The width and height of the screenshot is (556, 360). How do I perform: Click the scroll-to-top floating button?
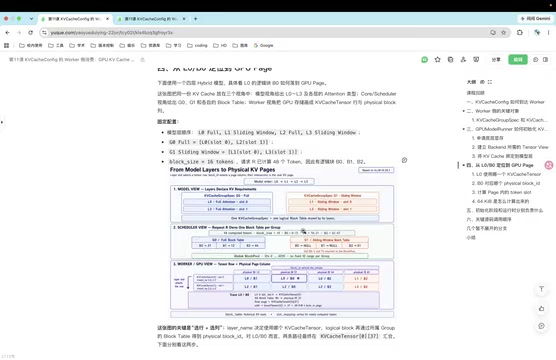541,289
